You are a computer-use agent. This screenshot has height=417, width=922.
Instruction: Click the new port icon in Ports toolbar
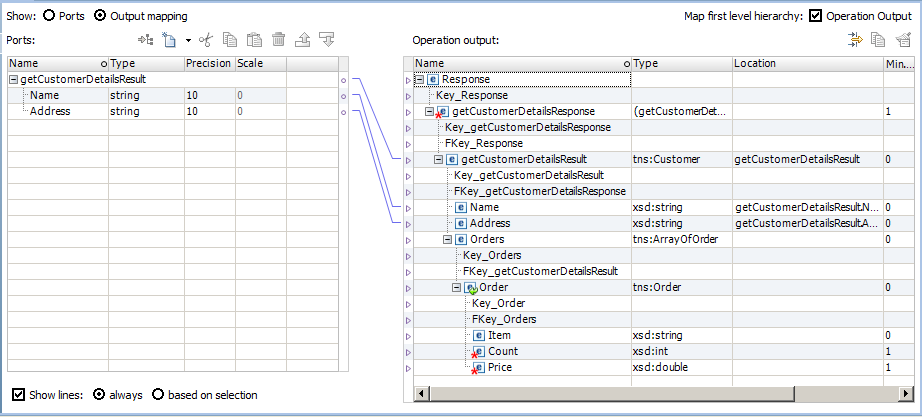click(170, 40)
